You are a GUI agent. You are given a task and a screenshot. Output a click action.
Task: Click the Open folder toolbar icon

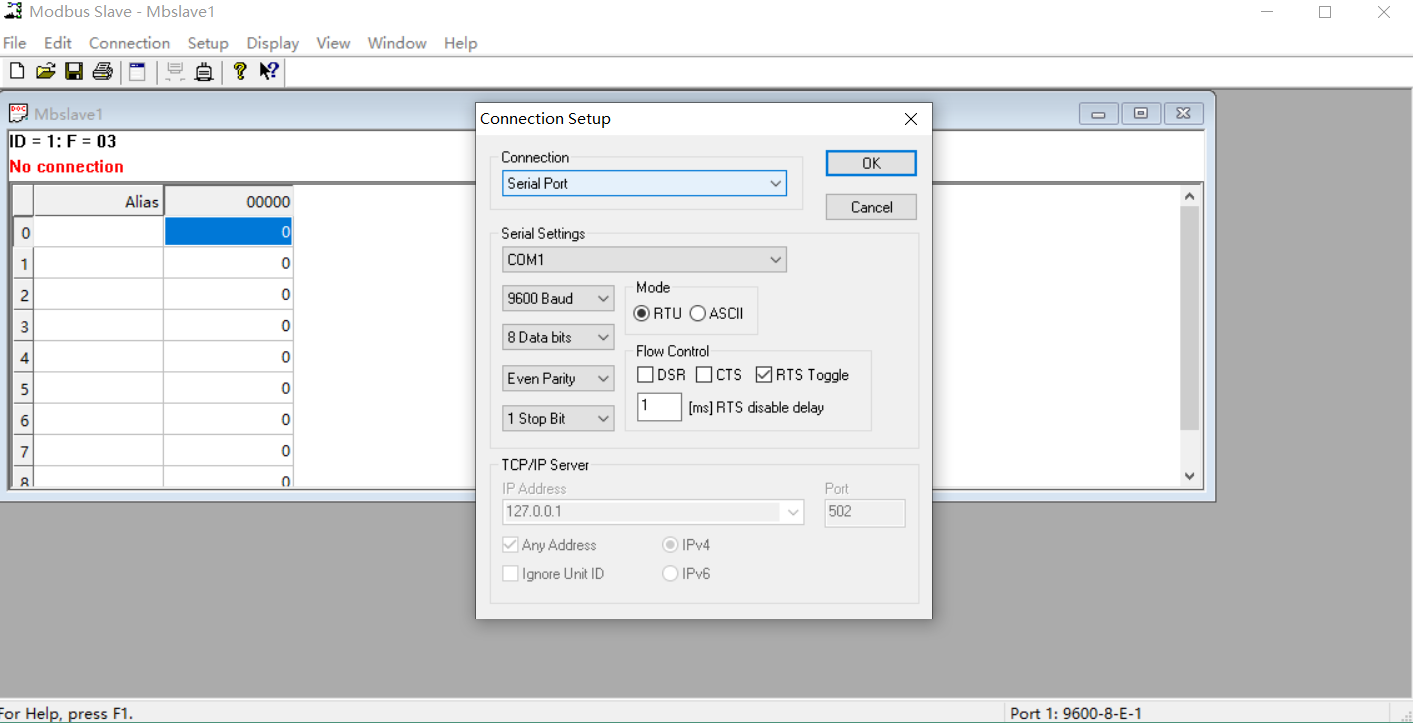45,71
